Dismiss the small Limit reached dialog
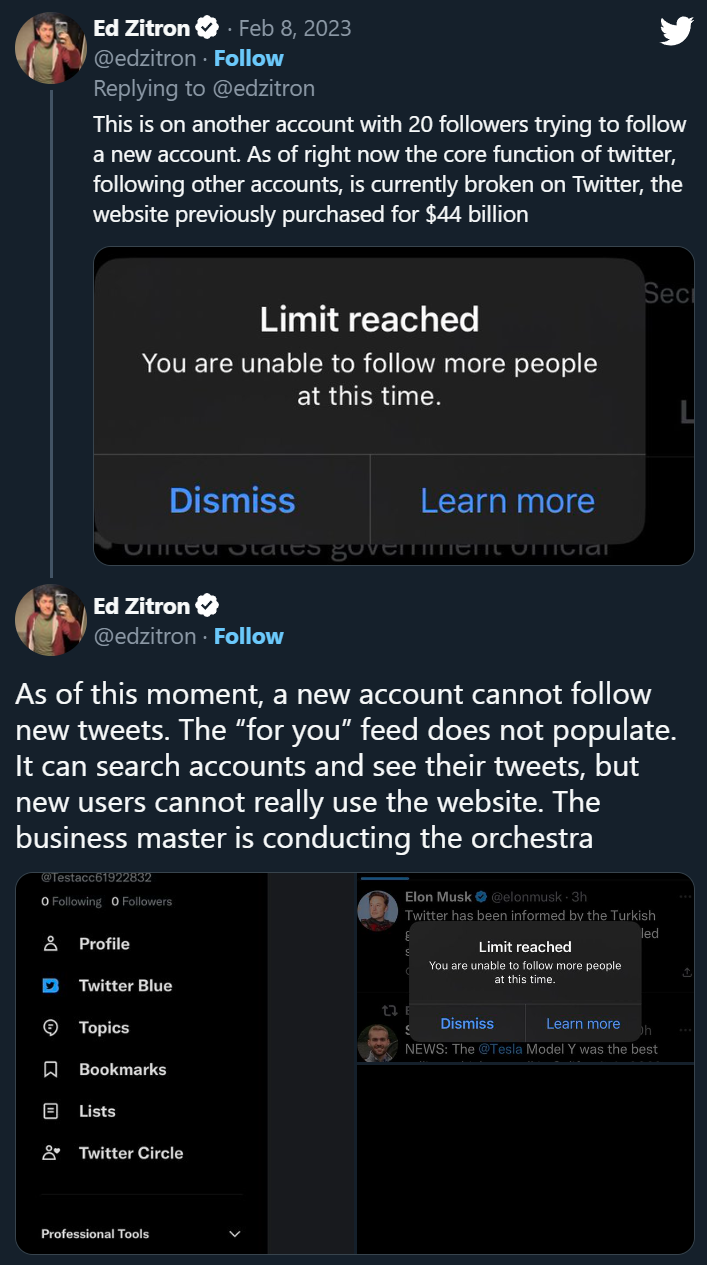Screen dimensions: 707x1265 (467, 1023)
